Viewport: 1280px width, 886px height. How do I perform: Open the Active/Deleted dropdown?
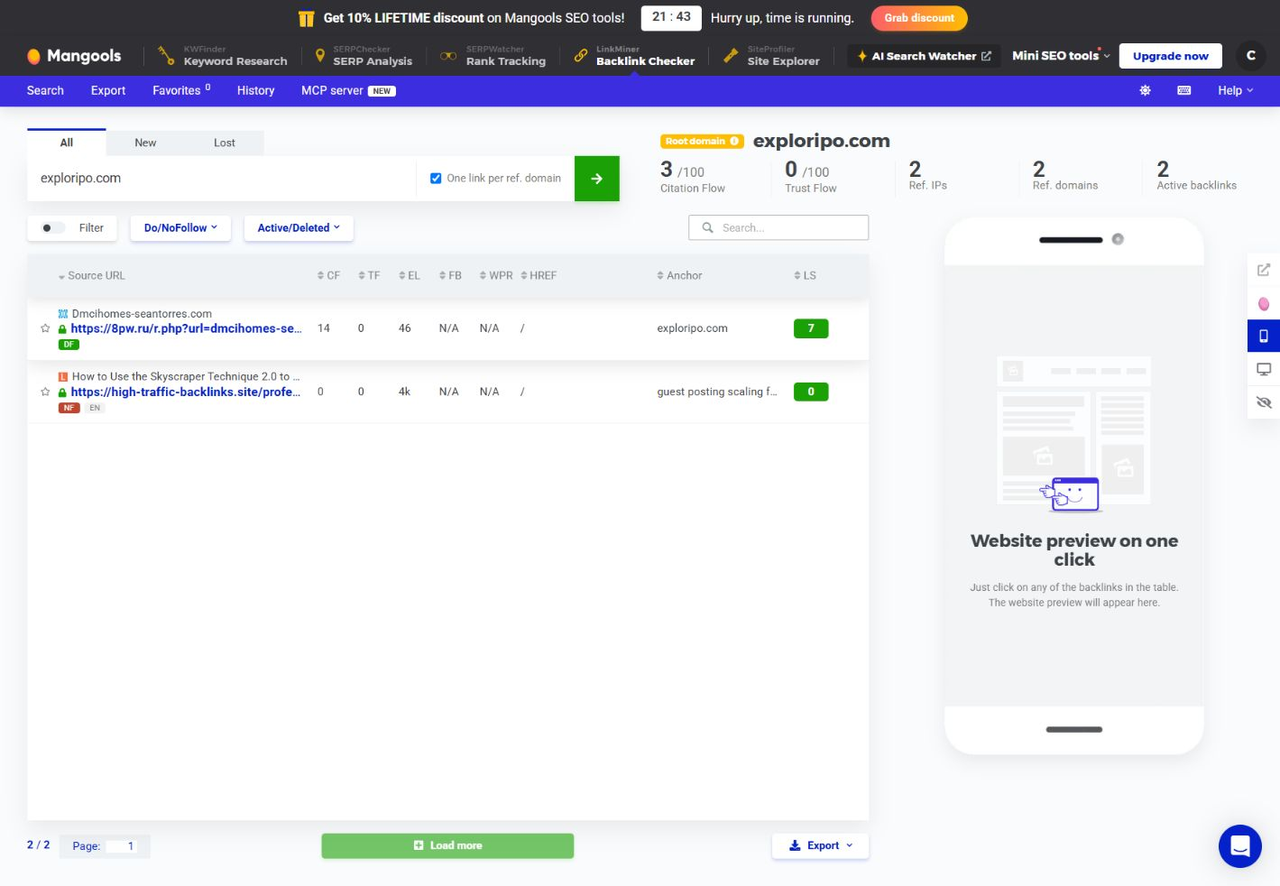coord(298,228)
